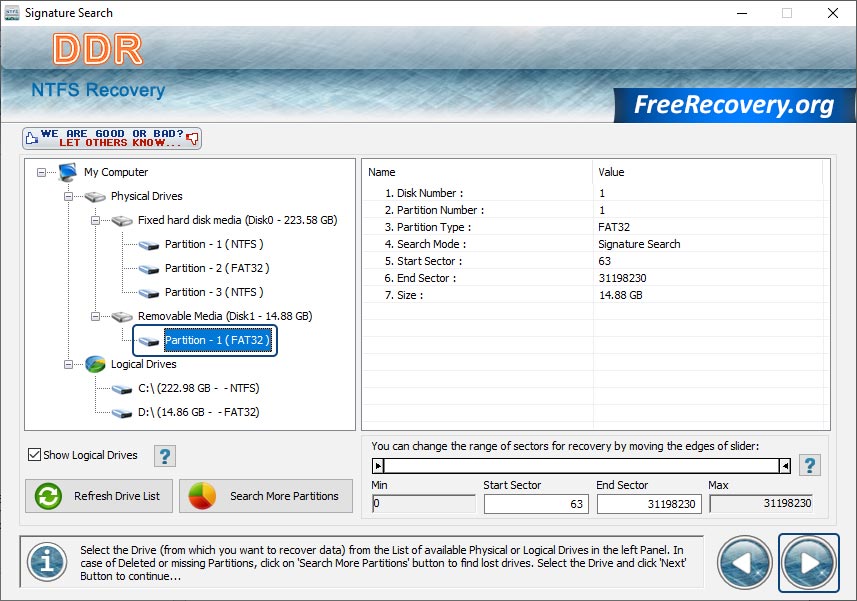This screenshot has width=857, height=601.
Task: Select the Removable Media (Disk1 - 14.88 GB) label
Action: coord(225,316)
